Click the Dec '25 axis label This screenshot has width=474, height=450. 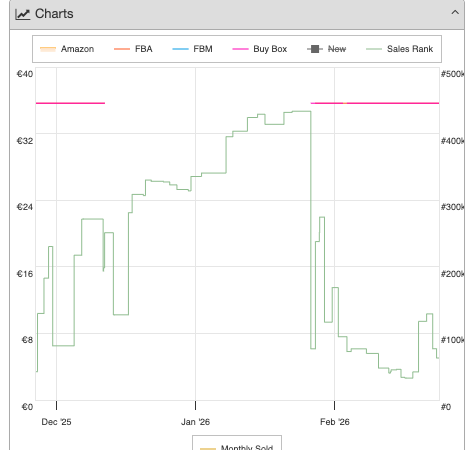(56, 422)
